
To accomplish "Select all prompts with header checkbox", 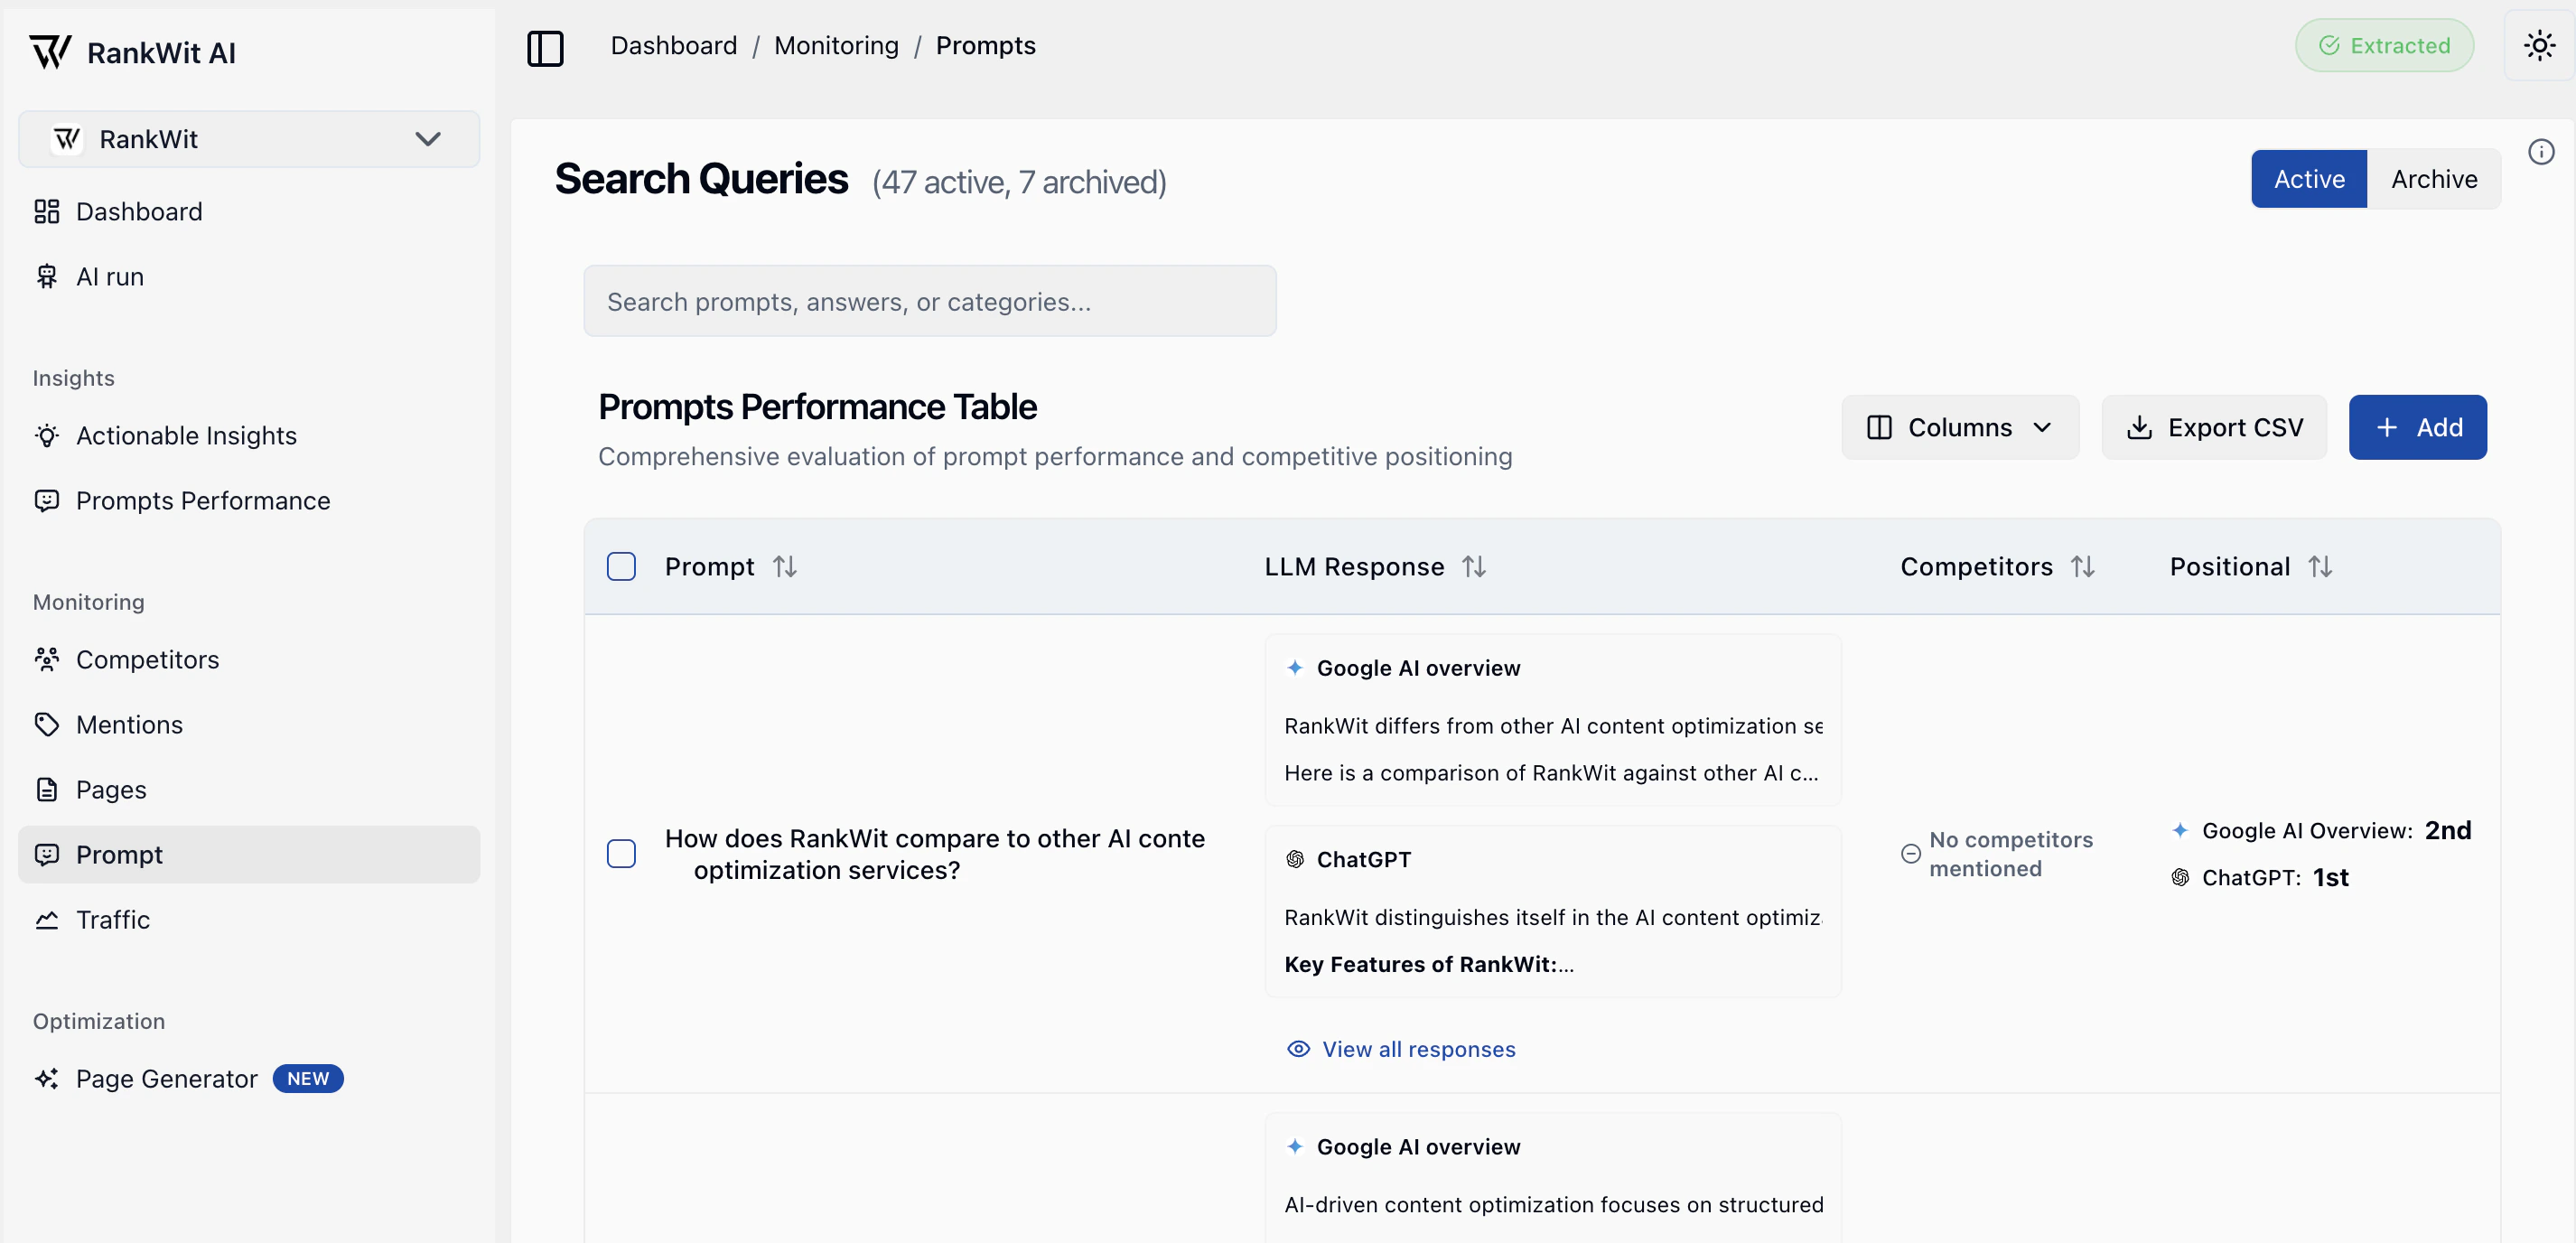I will 621,566.
